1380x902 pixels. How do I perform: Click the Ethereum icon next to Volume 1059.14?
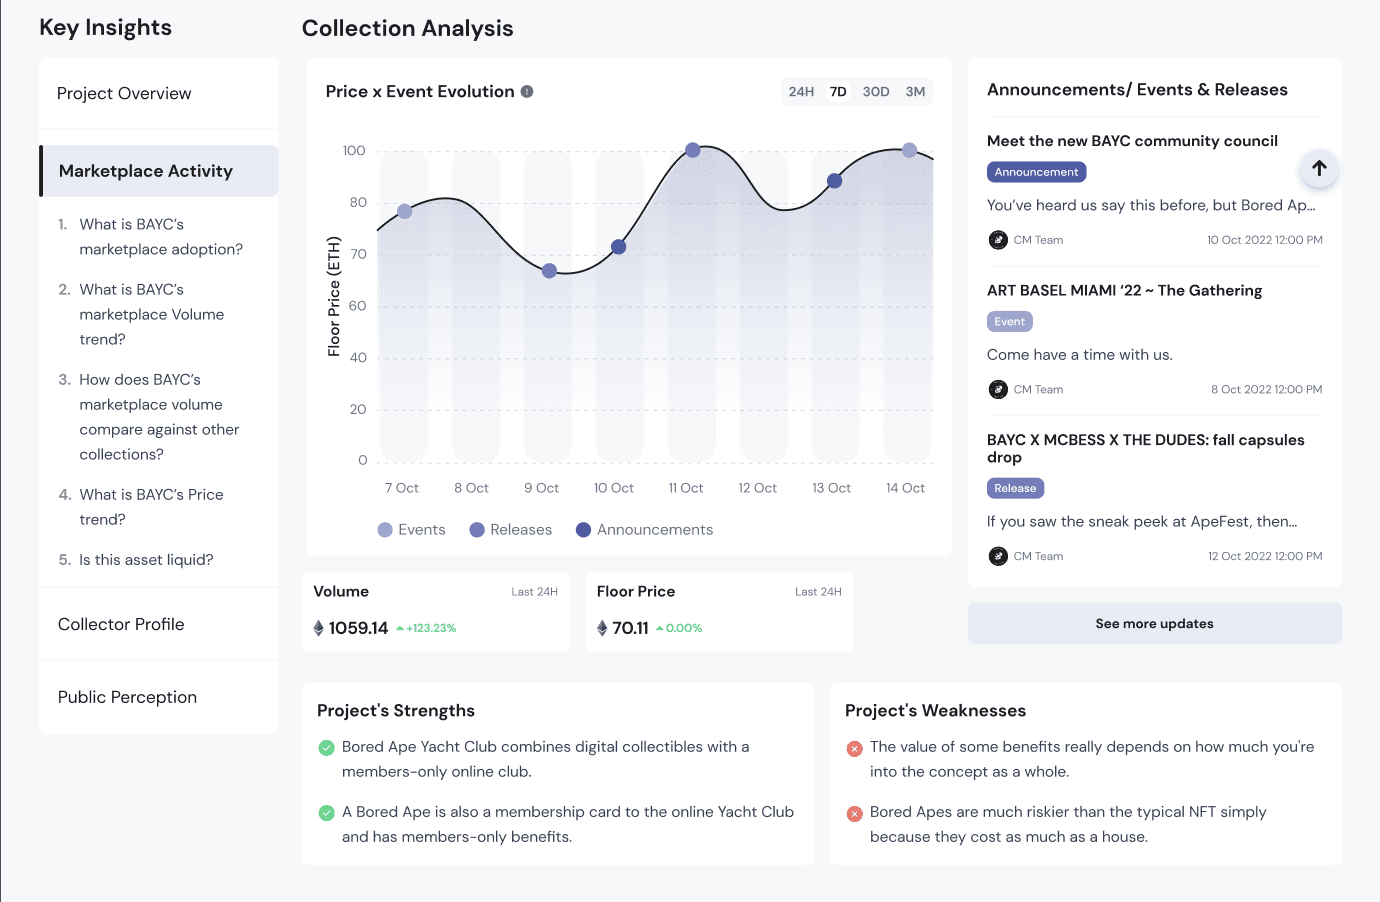319,628
